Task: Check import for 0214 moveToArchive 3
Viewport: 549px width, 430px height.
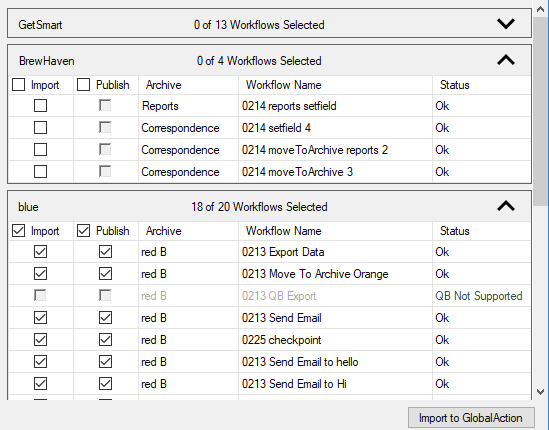Action: [40, 172]
